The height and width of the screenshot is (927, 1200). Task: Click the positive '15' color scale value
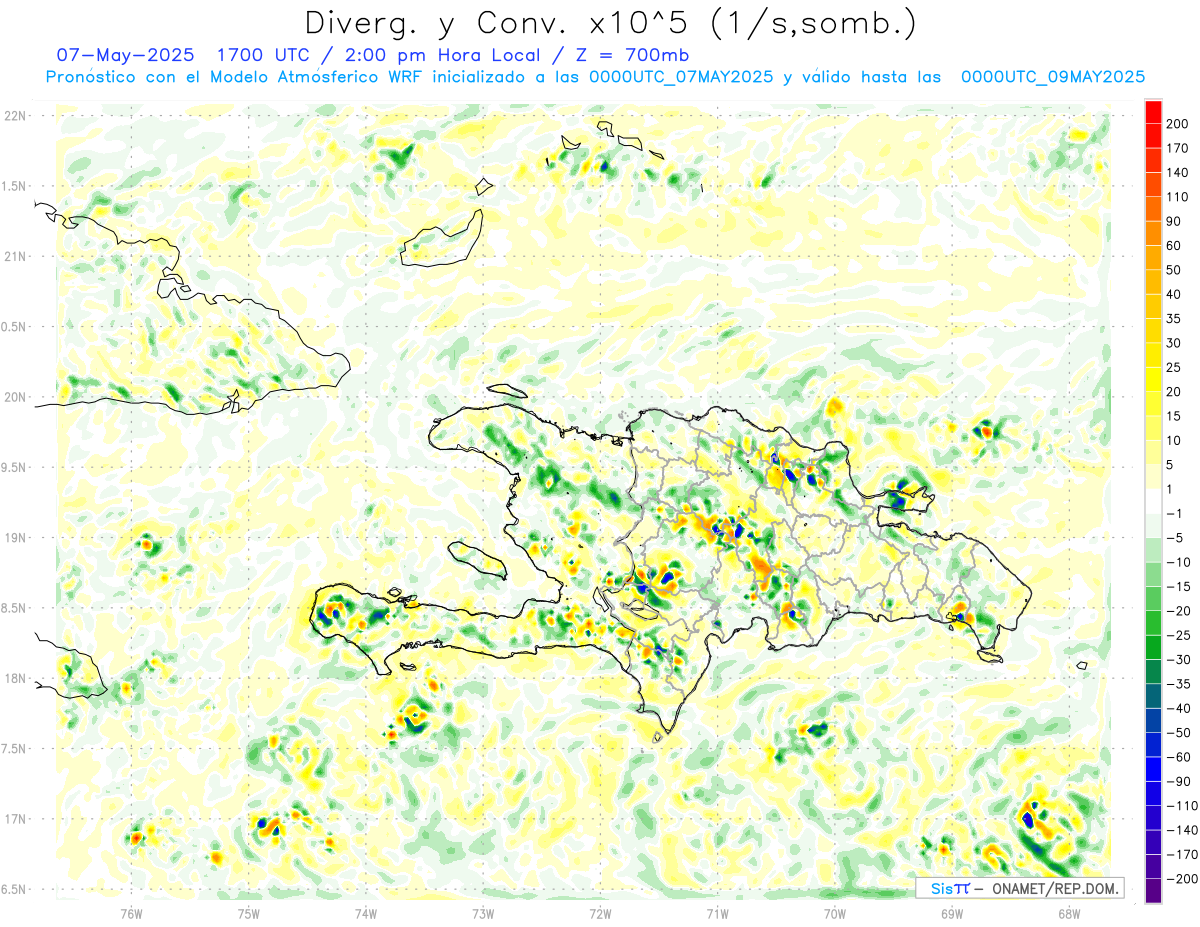click(x=1175, y=416)
